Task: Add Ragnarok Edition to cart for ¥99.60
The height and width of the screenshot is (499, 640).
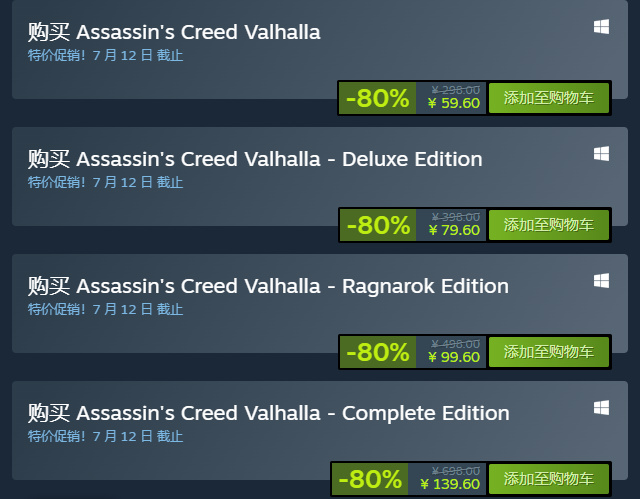Action: click(x=548, y=352)
